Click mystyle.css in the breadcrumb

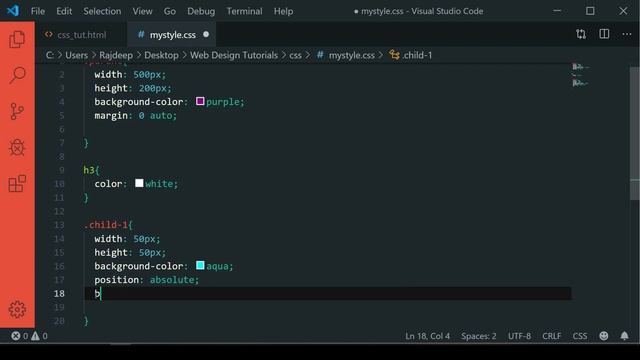pyautogui.click(x=352, y=55)
